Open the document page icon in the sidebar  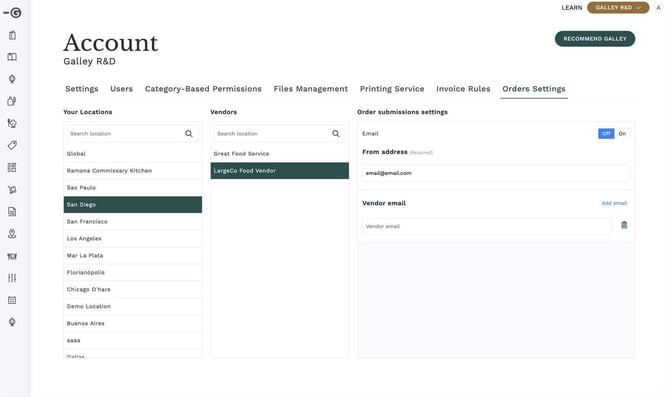click(x=12, y=212)
